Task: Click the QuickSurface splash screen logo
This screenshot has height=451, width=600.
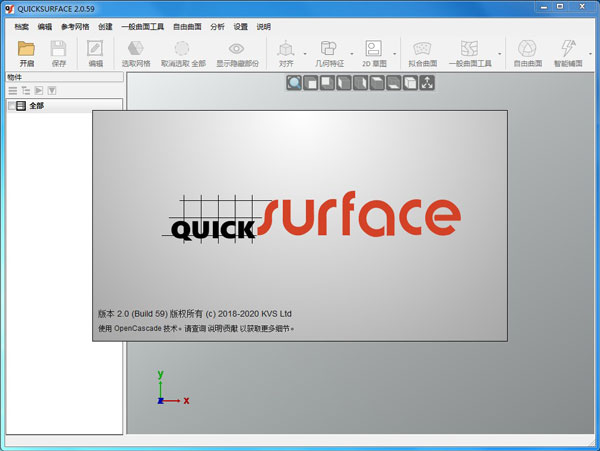Action: coord(311,217)
